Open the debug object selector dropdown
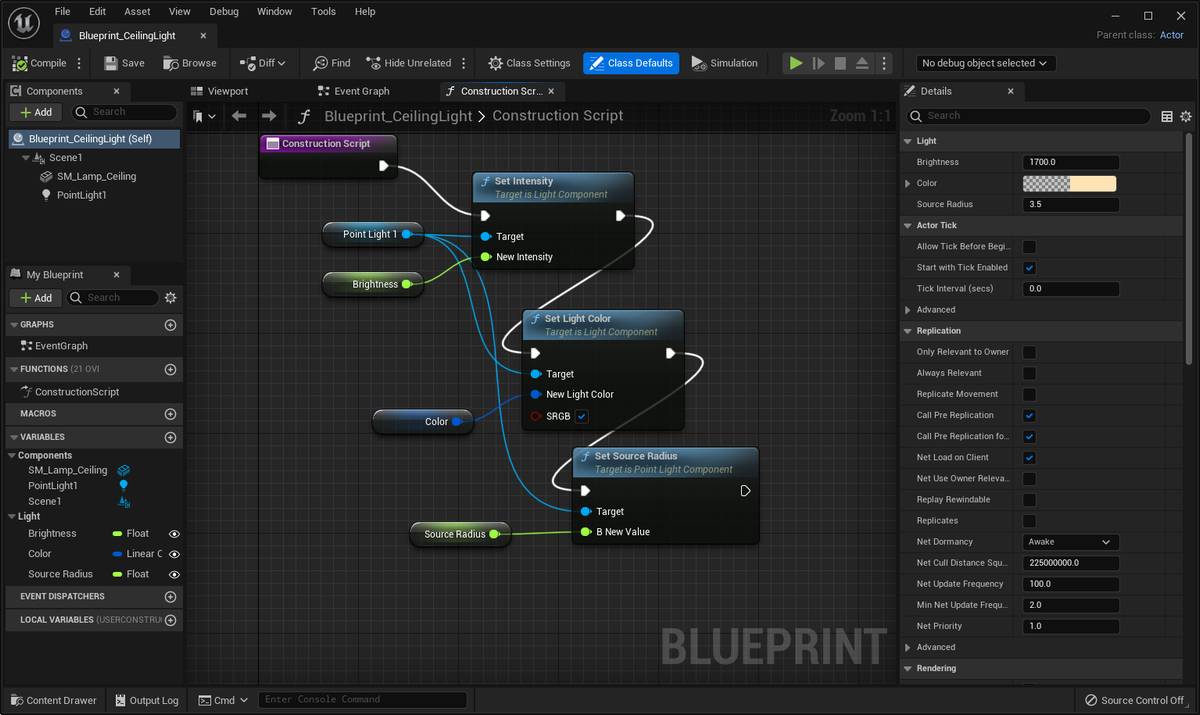 pyautogui.click(x=985, y=63)
